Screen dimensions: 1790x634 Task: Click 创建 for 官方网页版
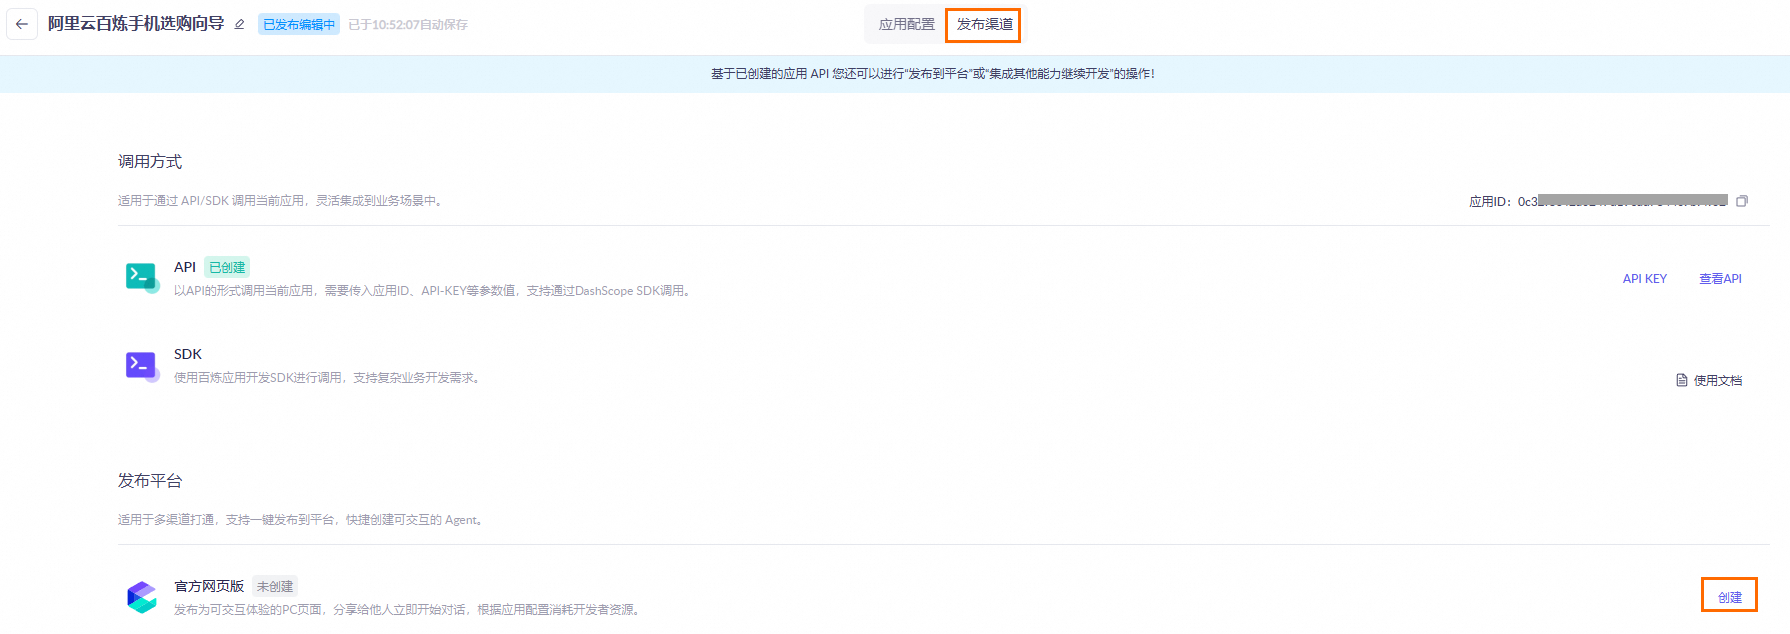pyautogui.click(x=1730, y=597)
